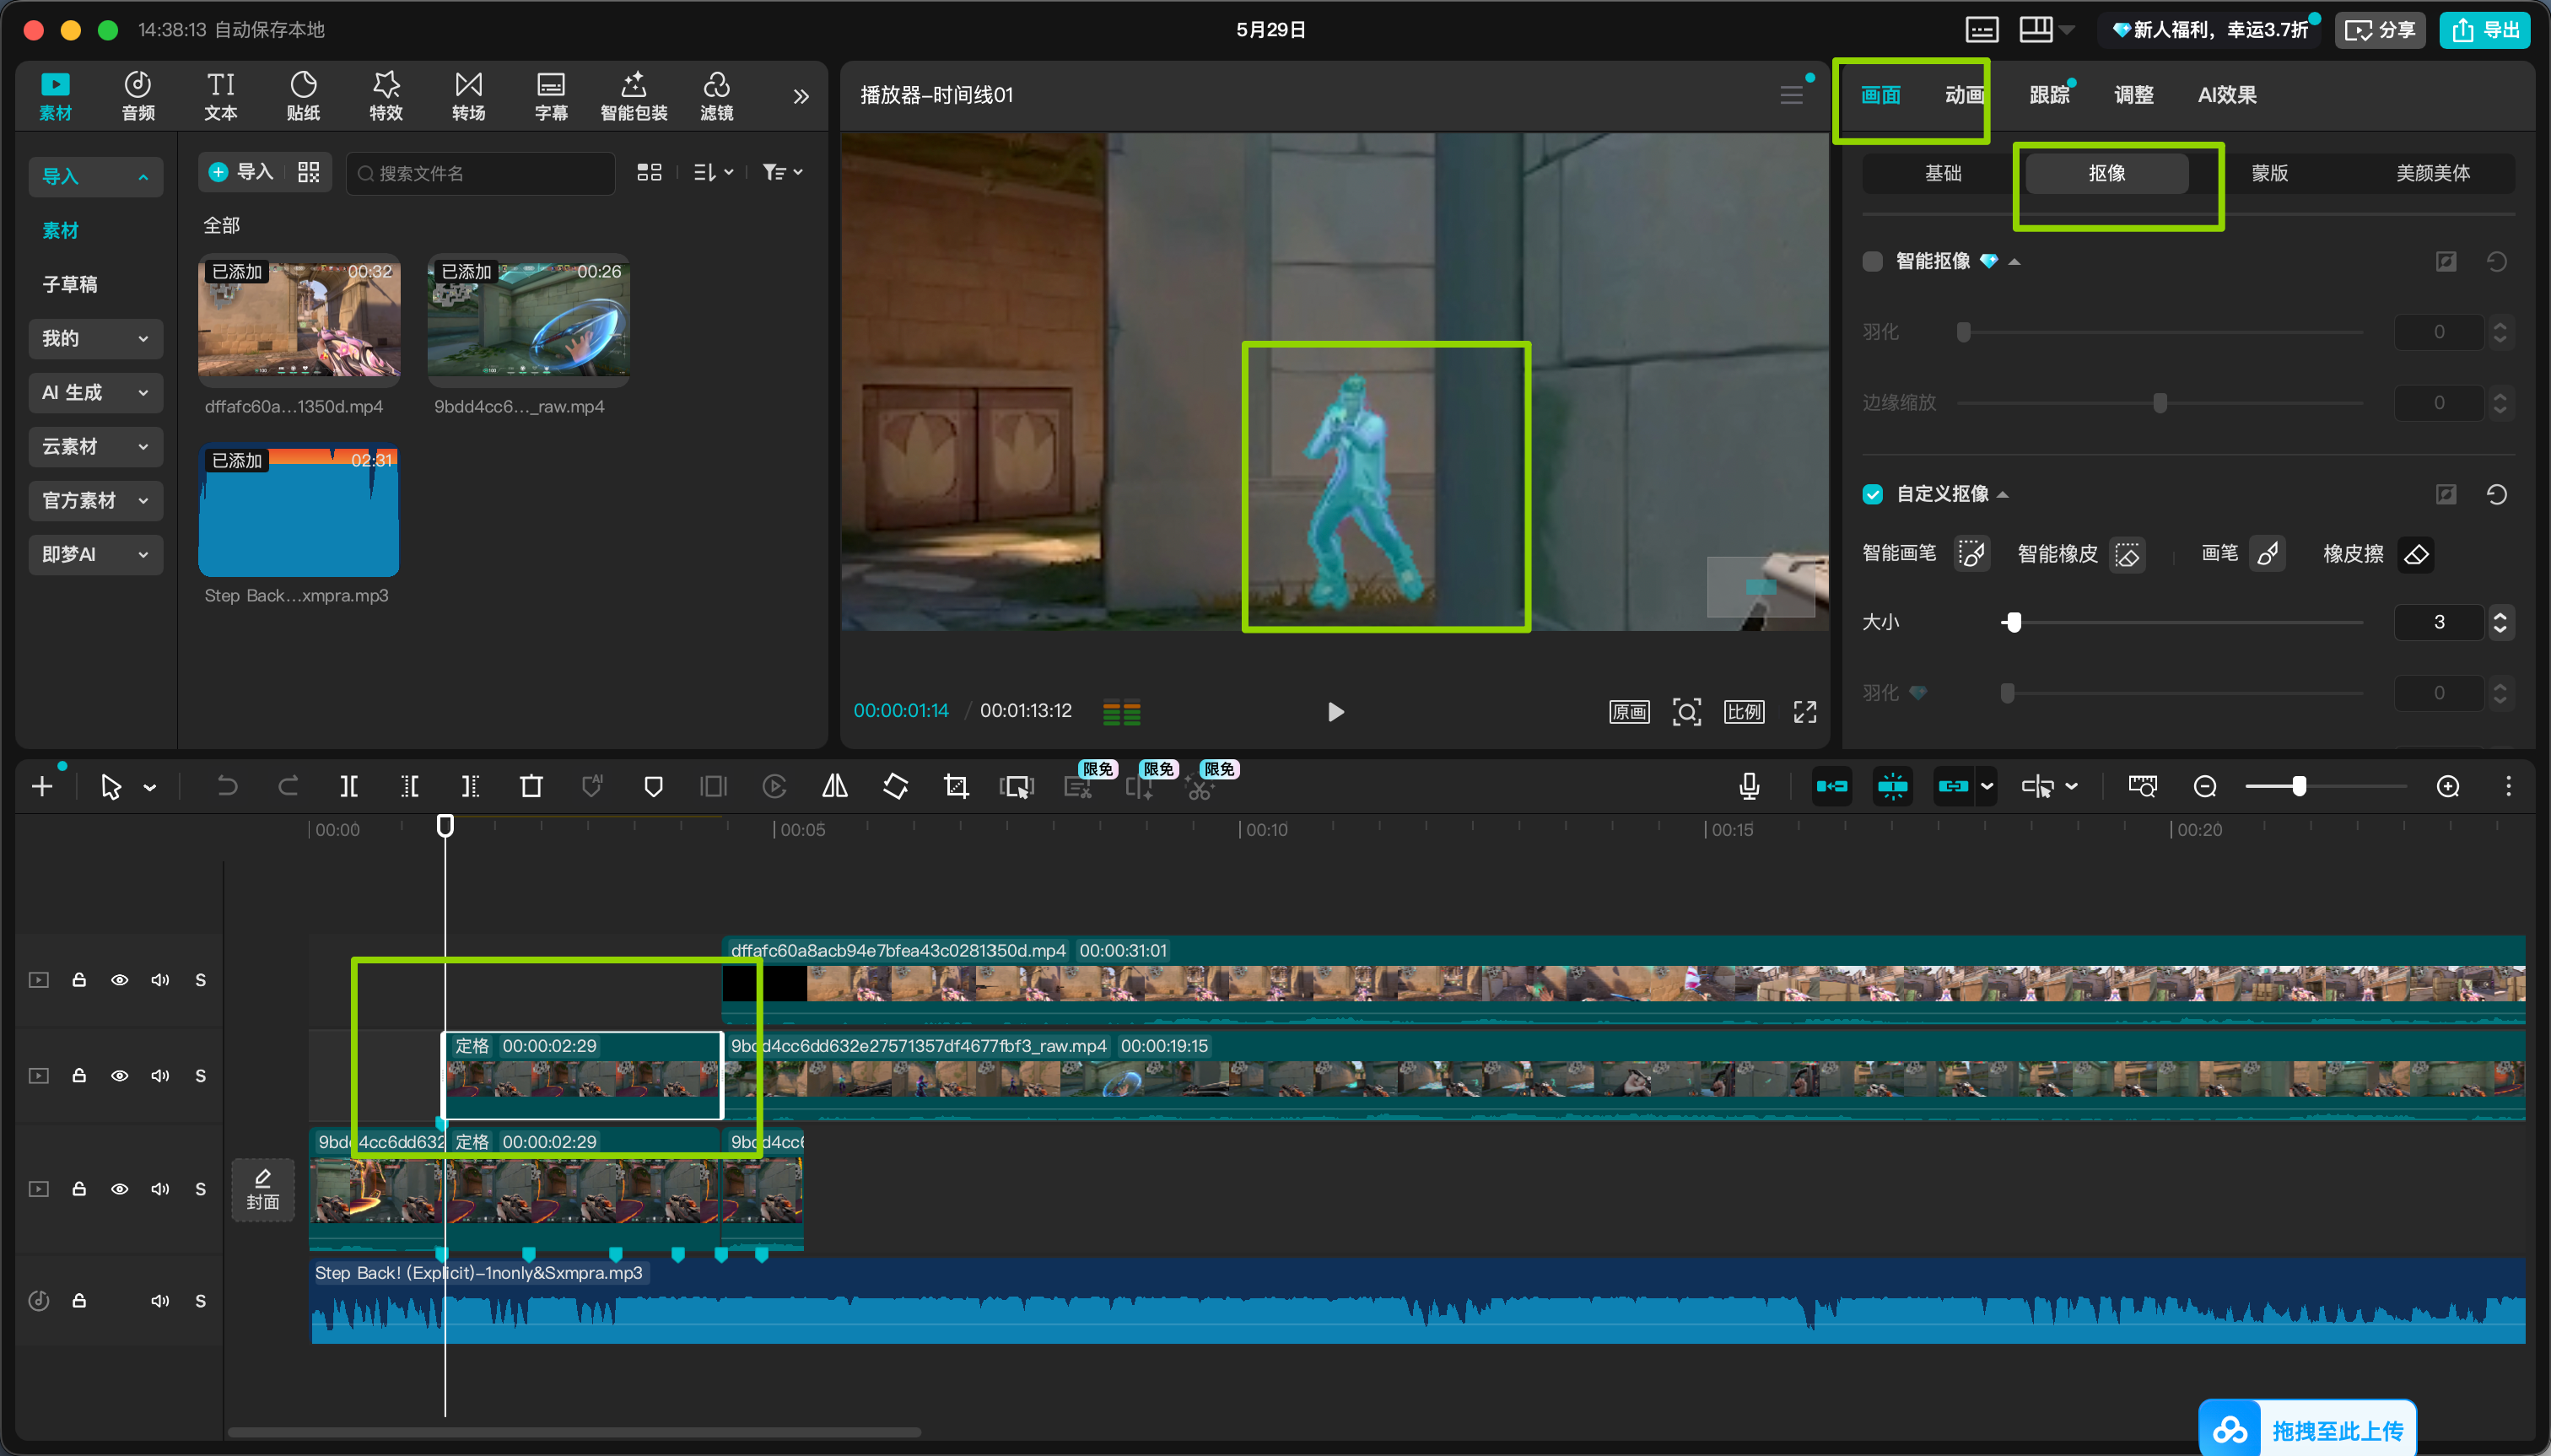Expand the AI 生成 sidebar section

[x=95, y=393]
